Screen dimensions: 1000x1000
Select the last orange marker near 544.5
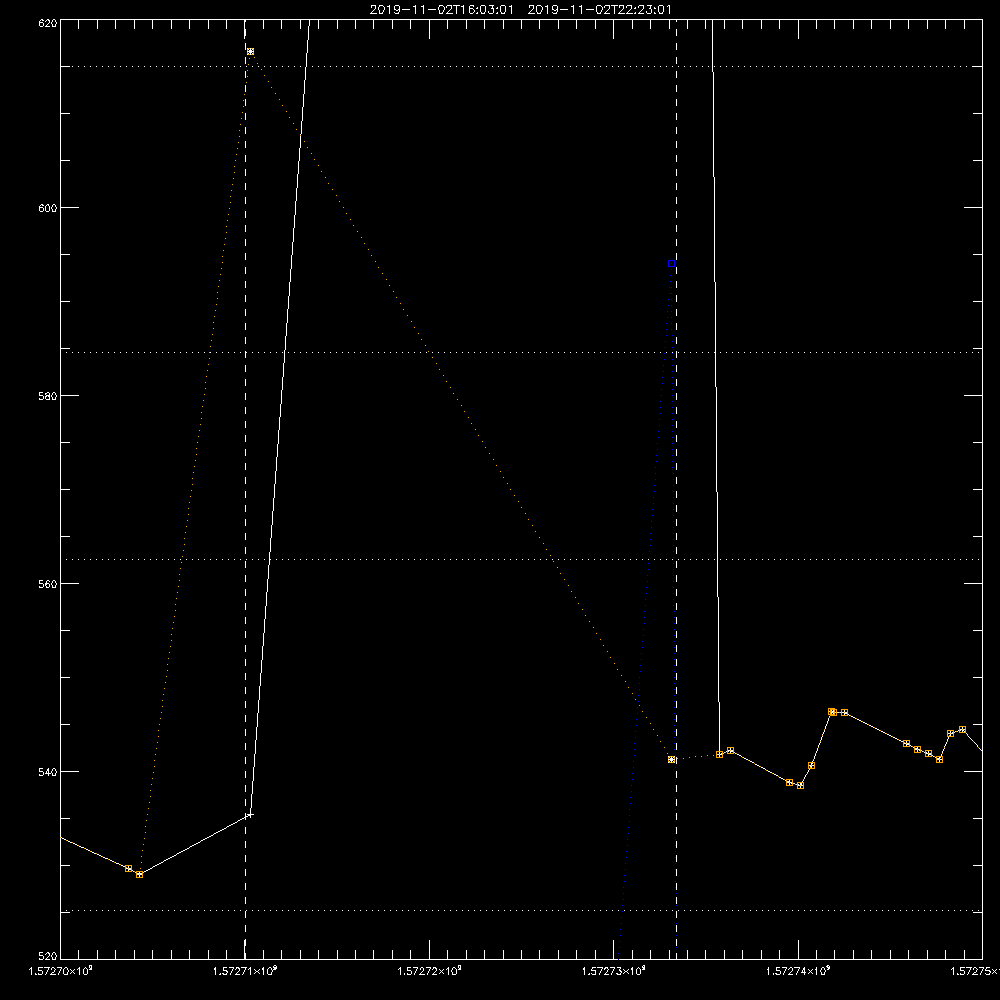click(x=962, y=730)
